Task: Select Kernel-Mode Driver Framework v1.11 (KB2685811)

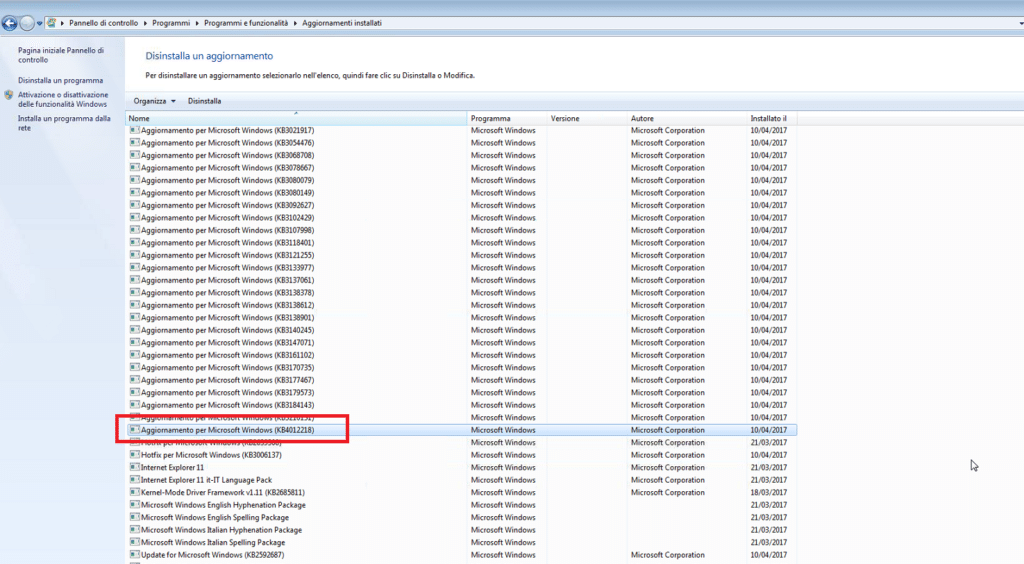Action: pos(462,492)
